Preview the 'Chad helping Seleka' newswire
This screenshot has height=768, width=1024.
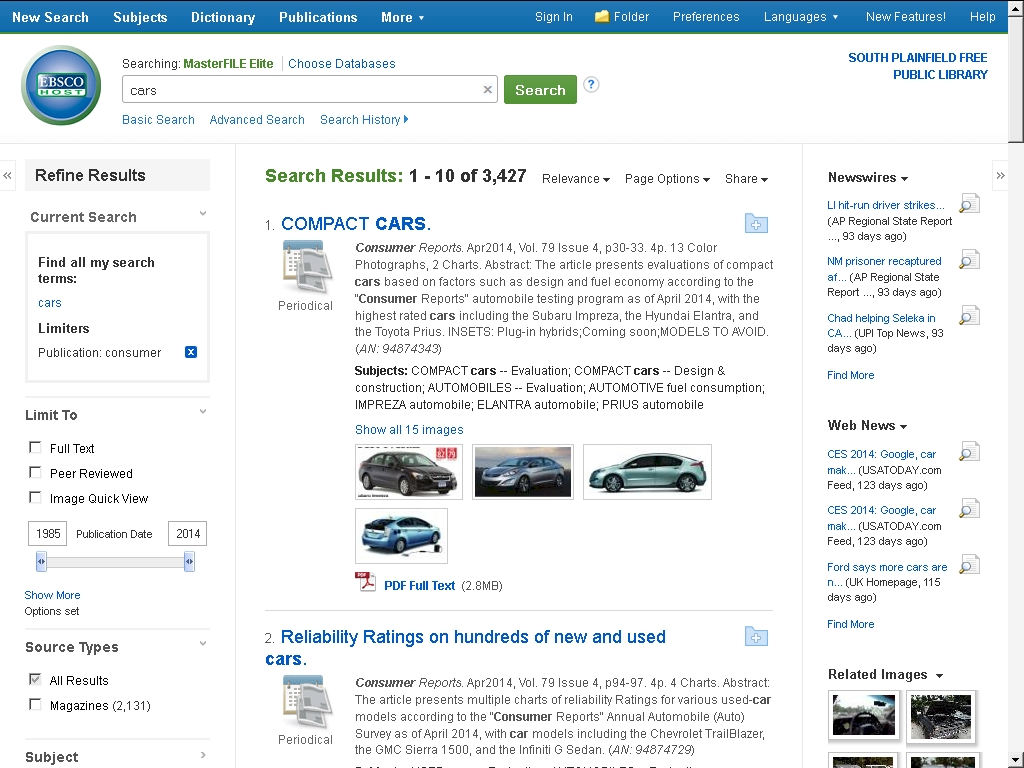click(x=969, y=316)
